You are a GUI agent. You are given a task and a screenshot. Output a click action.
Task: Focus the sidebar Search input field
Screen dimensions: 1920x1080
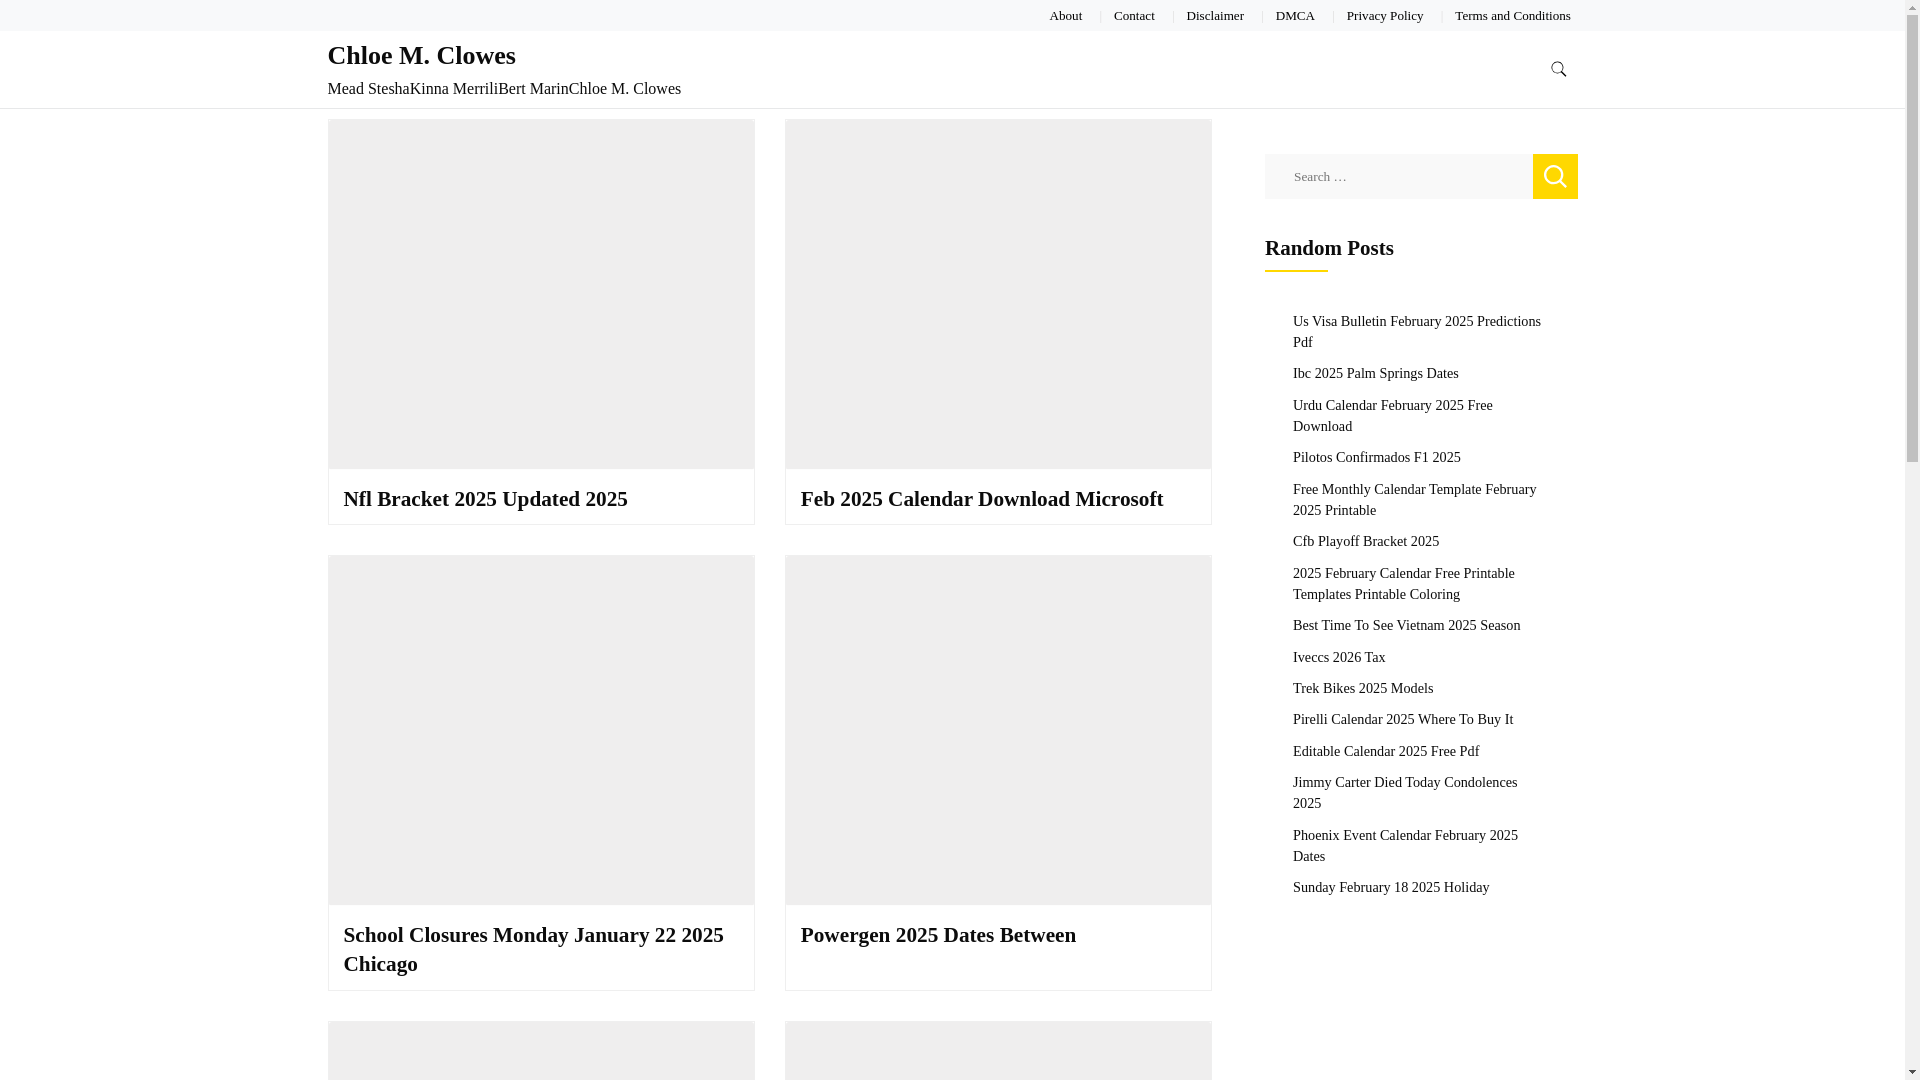(1398, 176)
